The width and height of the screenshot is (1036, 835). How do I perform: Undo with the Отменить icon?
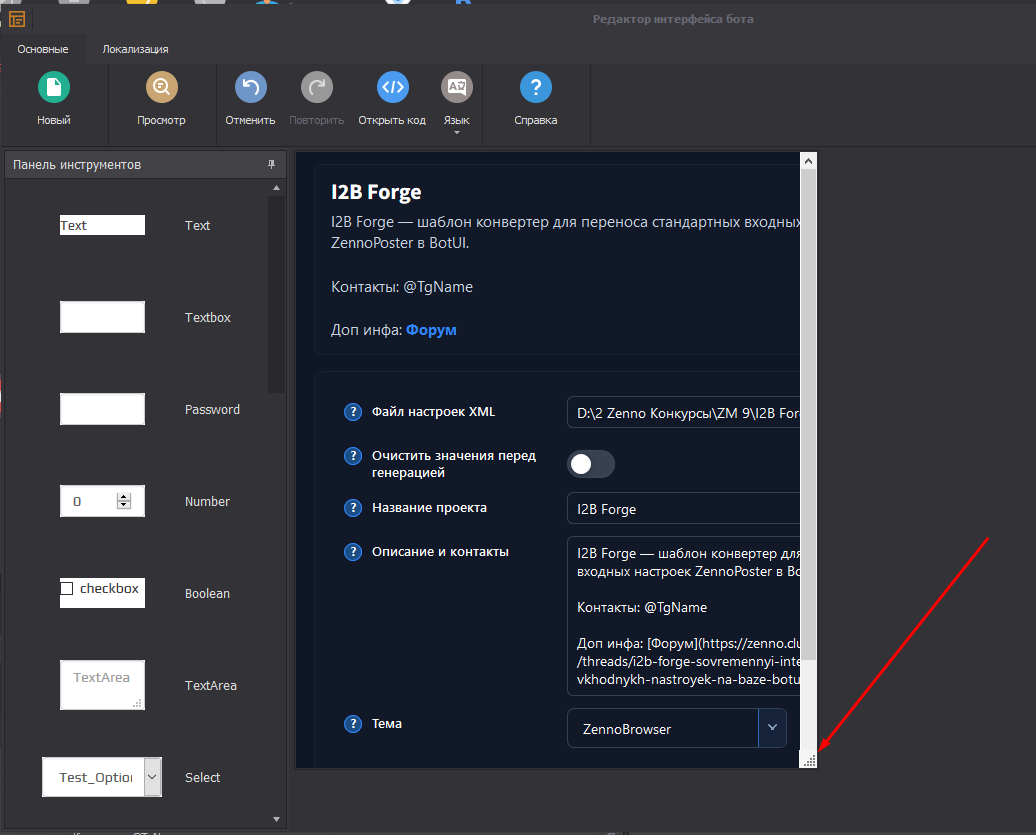coord(250,87)
